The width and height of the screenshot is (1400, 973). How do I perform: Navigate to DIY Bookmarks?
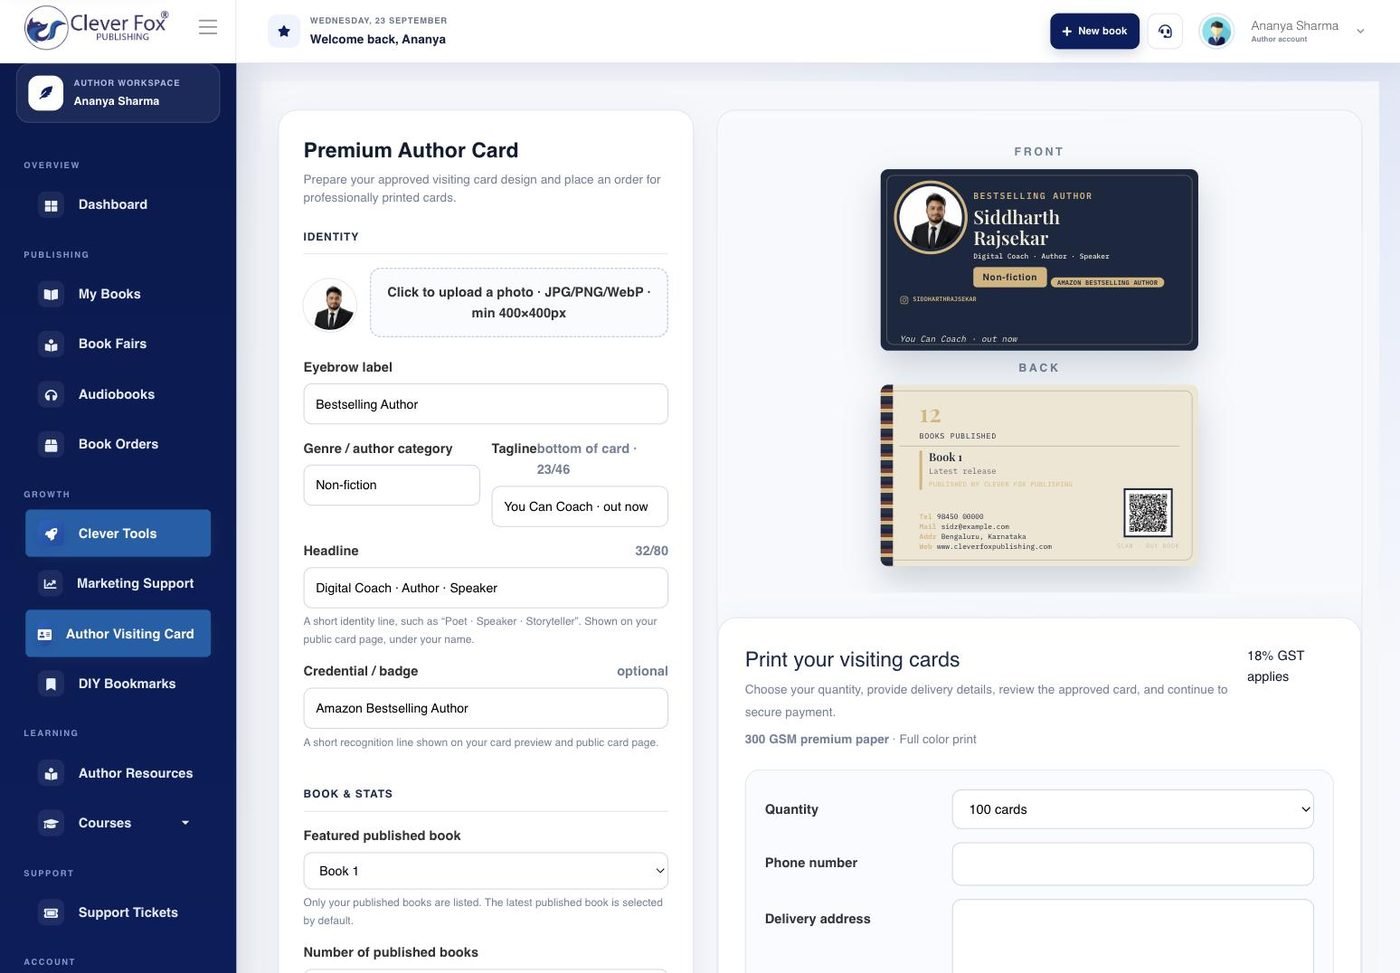coord(118,684)
